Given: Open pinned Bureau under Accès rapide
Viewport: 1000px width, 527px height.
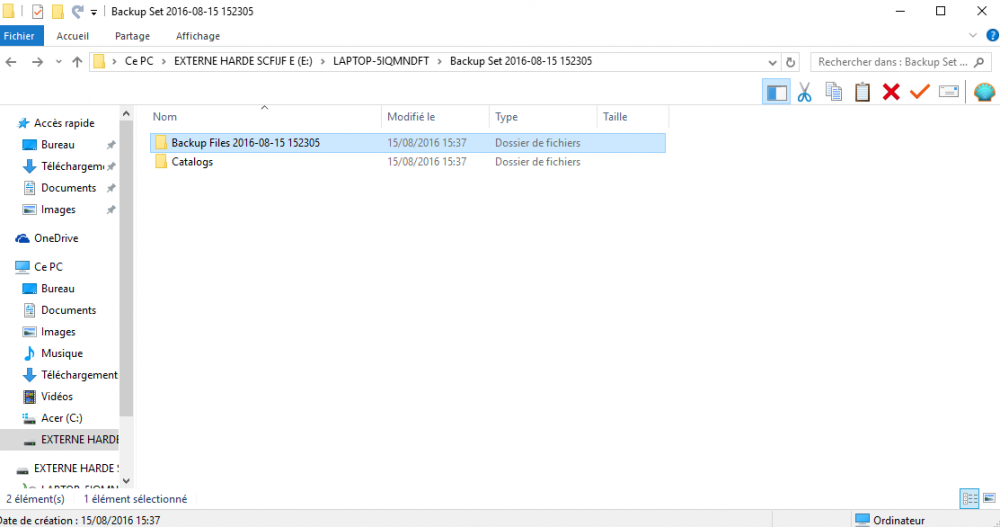Looking at the screenshot, I should pyautogui.click(x=58, y=145).
